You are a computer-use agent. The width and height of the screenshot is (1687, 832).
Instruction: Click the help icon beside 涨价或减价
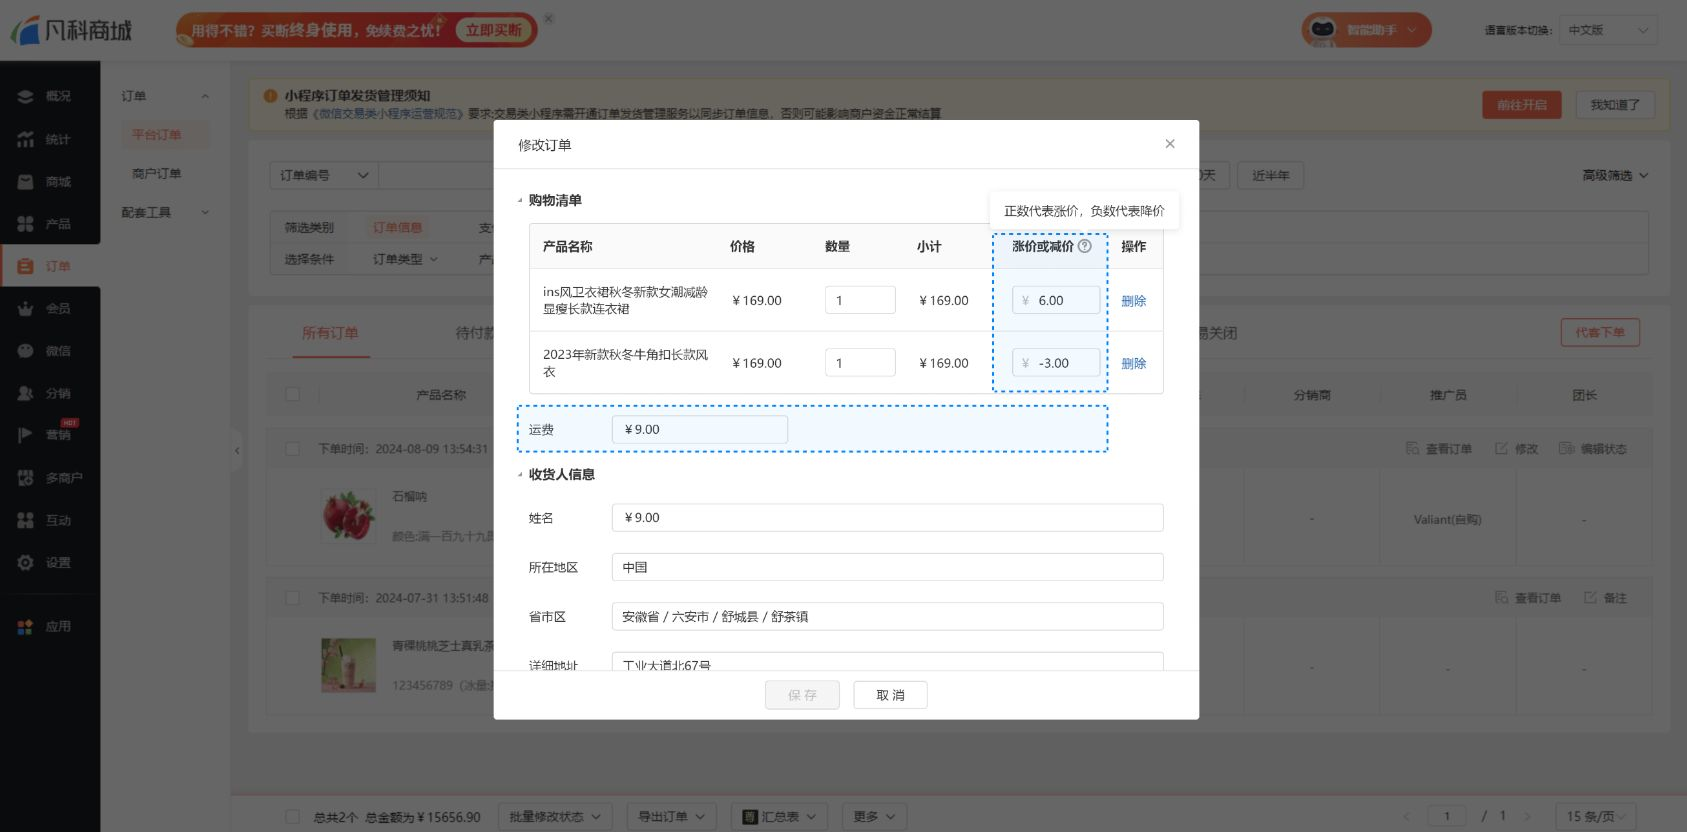coord(1085,246)
